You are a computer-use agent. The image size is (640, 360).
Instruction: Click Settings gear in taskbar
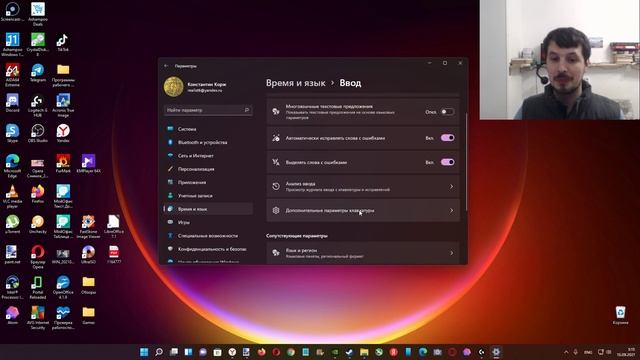tap(496, 352)
